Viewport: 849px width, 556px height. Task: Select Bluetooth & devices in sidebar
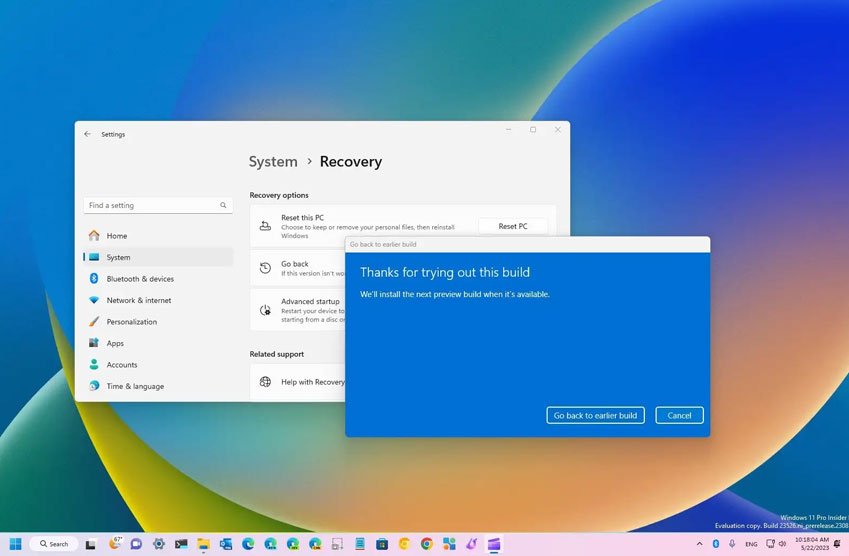click(x=140, y=279)
